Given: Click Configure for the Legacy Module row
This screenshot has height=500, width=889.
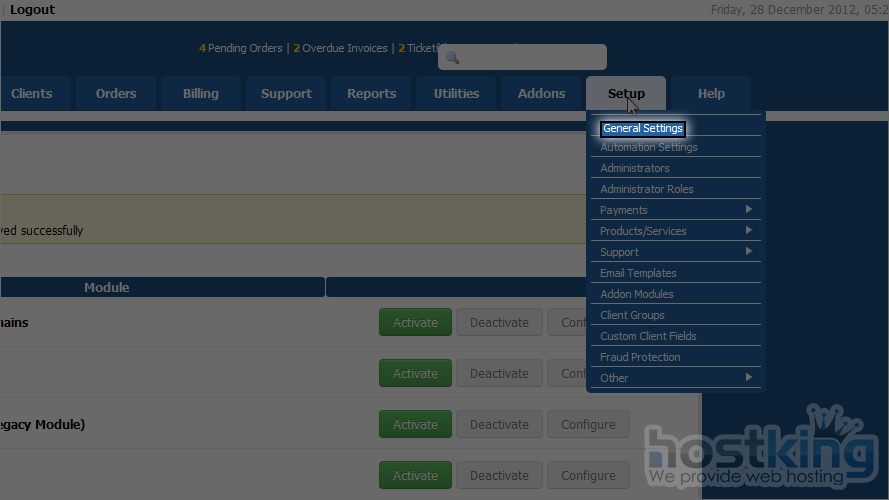Looking at the screenshot, I should coord(588,424).
